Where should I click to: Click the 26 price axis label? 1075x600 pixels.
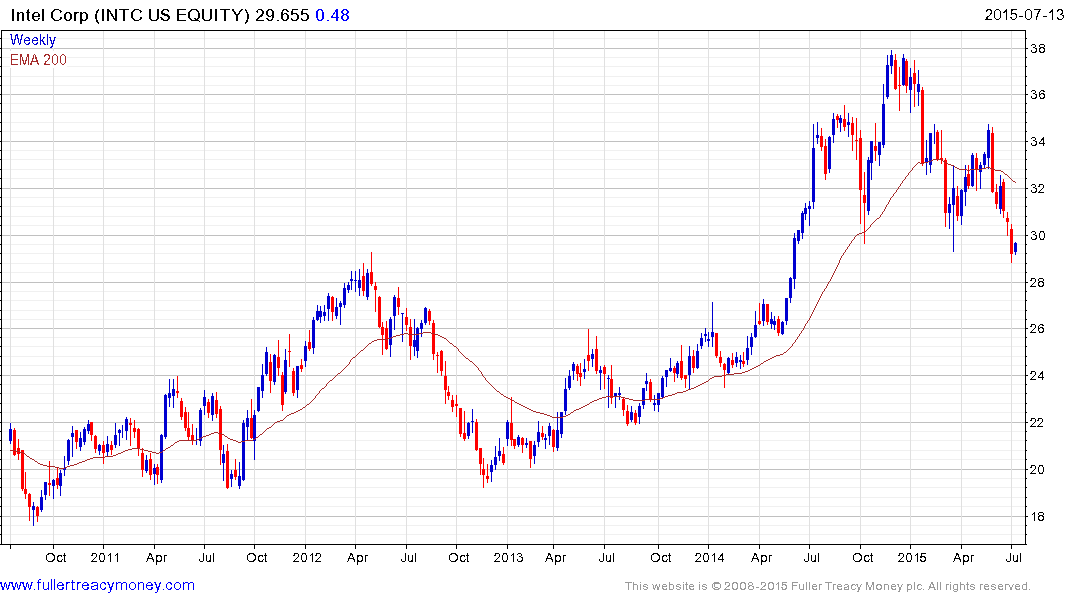(1037, 328)
